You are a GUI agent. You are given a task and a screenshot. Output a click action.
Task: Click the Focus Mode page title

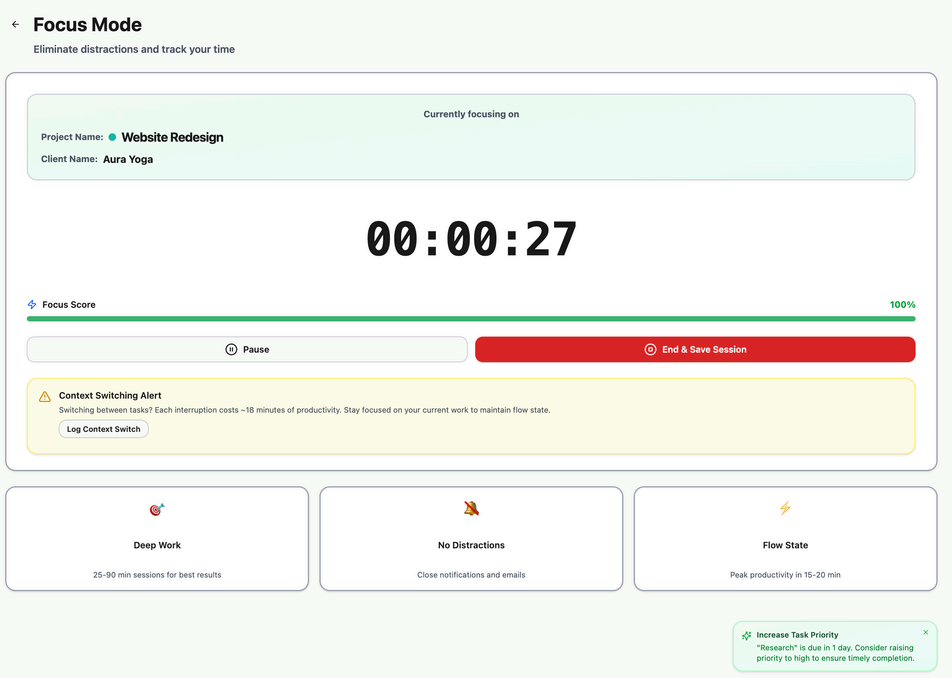coord(87,25)
